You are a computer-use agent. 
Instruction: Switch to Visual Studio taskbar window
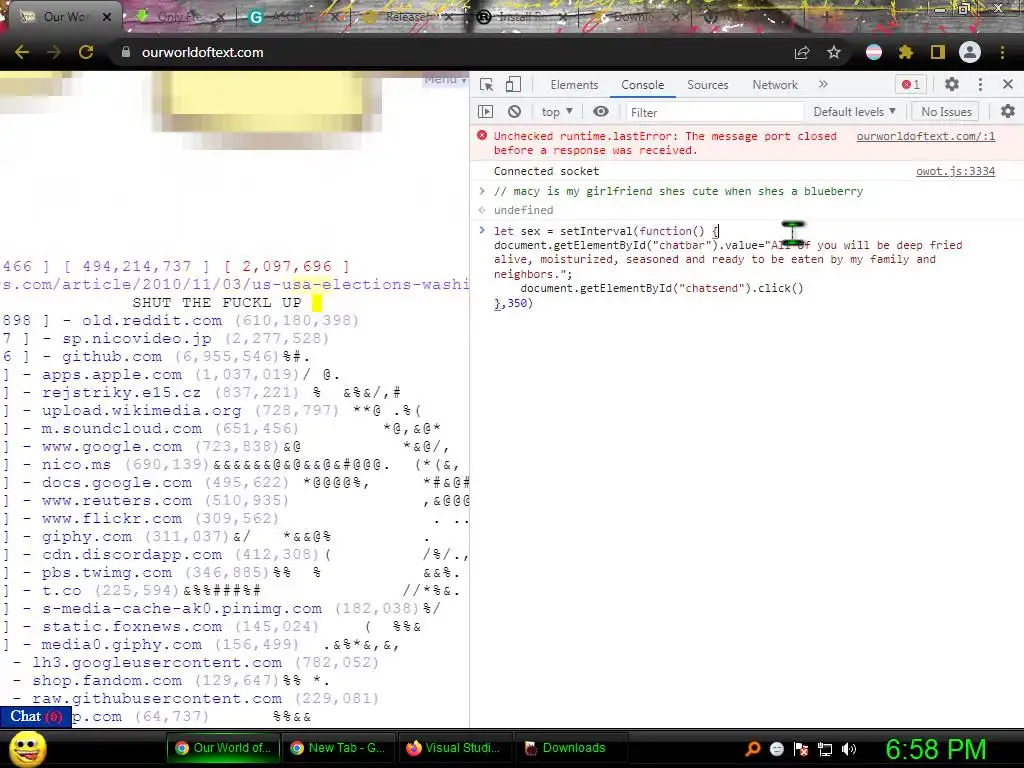(453, 748)
